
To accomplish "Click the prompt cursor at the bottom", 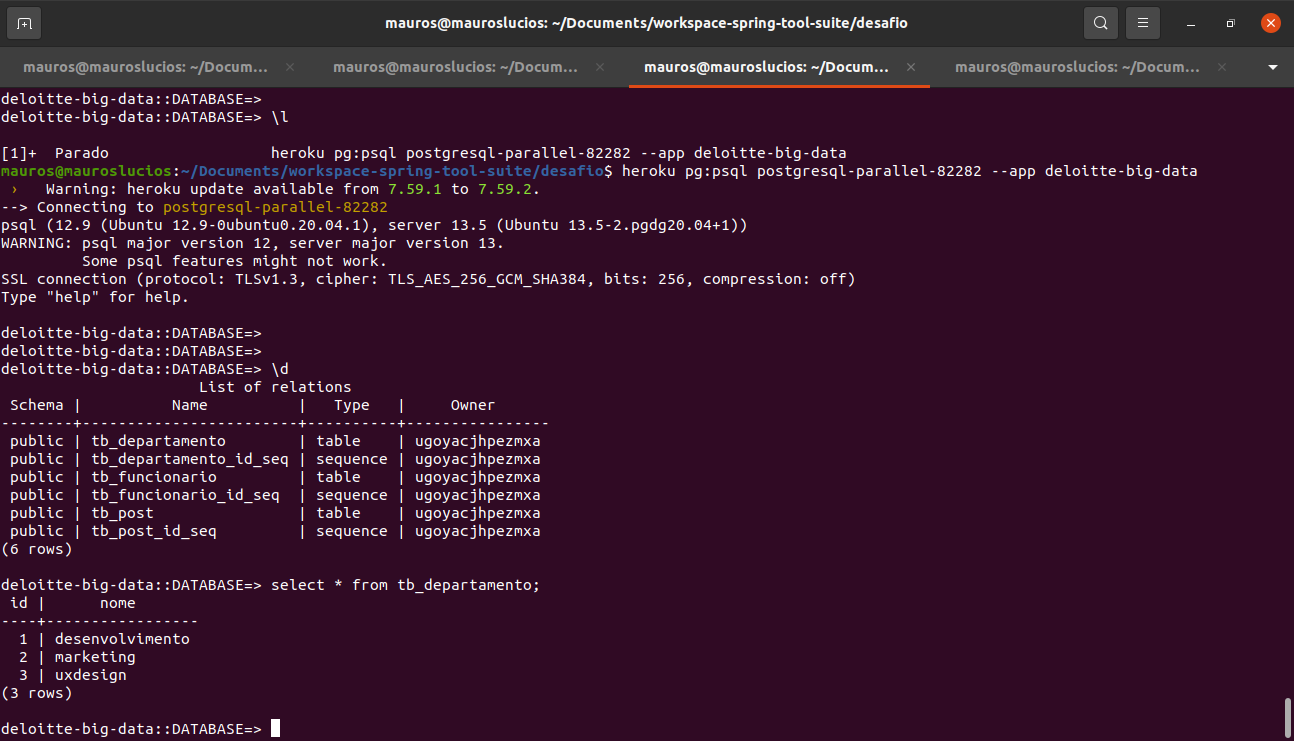I will pos(275,729).
